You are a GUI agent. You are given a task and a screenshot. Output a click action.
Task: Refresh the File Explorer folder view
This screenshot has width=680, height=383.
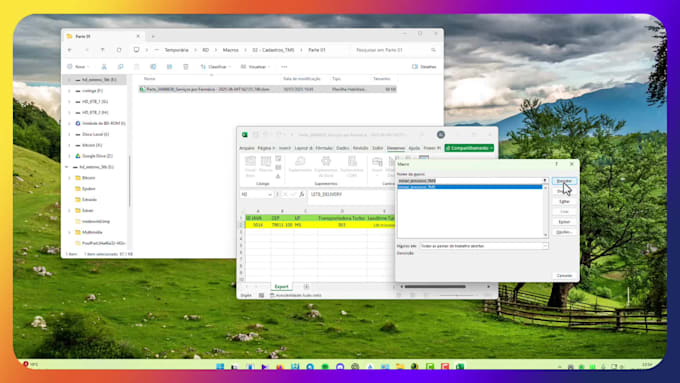119,50
